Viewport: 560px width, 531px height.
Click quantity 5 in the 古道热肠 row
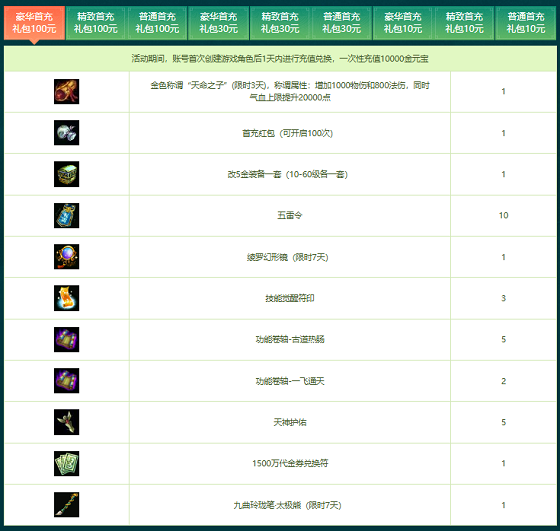click(x=504, y=339)
